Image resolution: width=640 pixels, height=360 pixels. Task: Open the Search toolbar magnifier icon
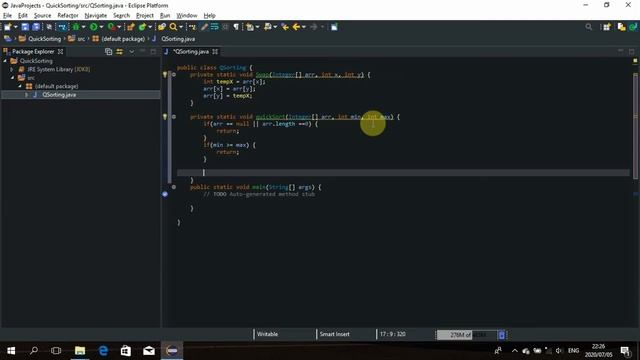173,27
